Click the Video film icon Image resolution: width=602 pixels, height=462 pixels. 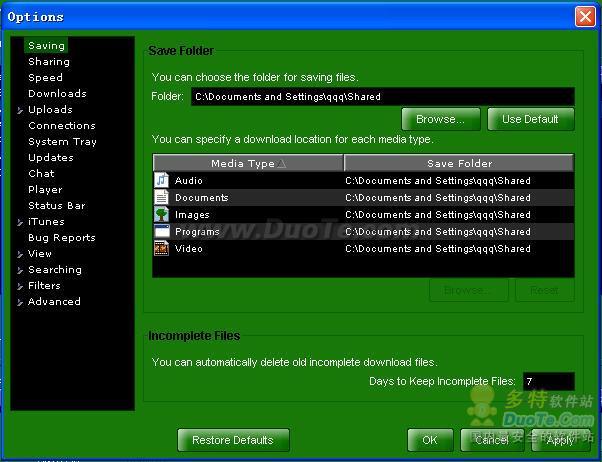click(x=161, y=248)
